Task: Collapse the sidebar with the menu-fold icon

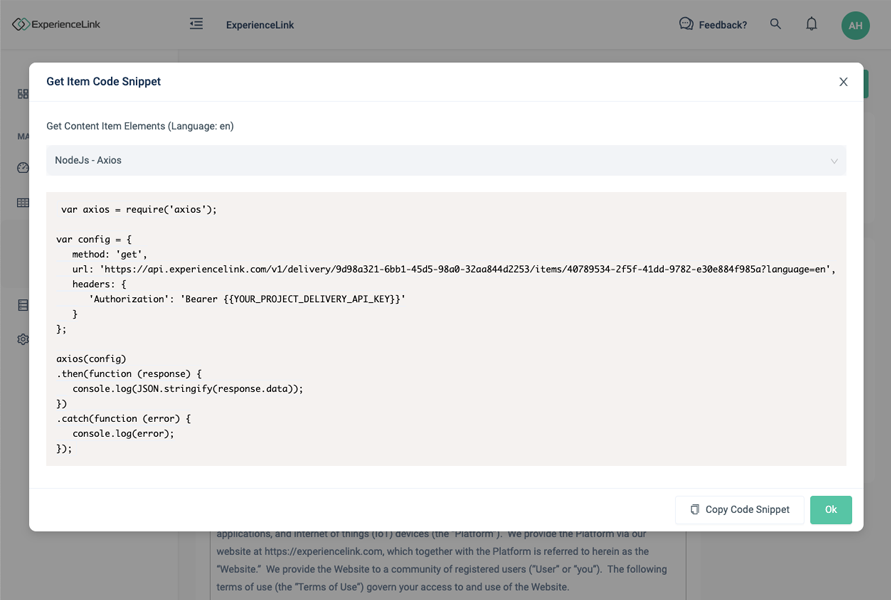Action: 196,24
